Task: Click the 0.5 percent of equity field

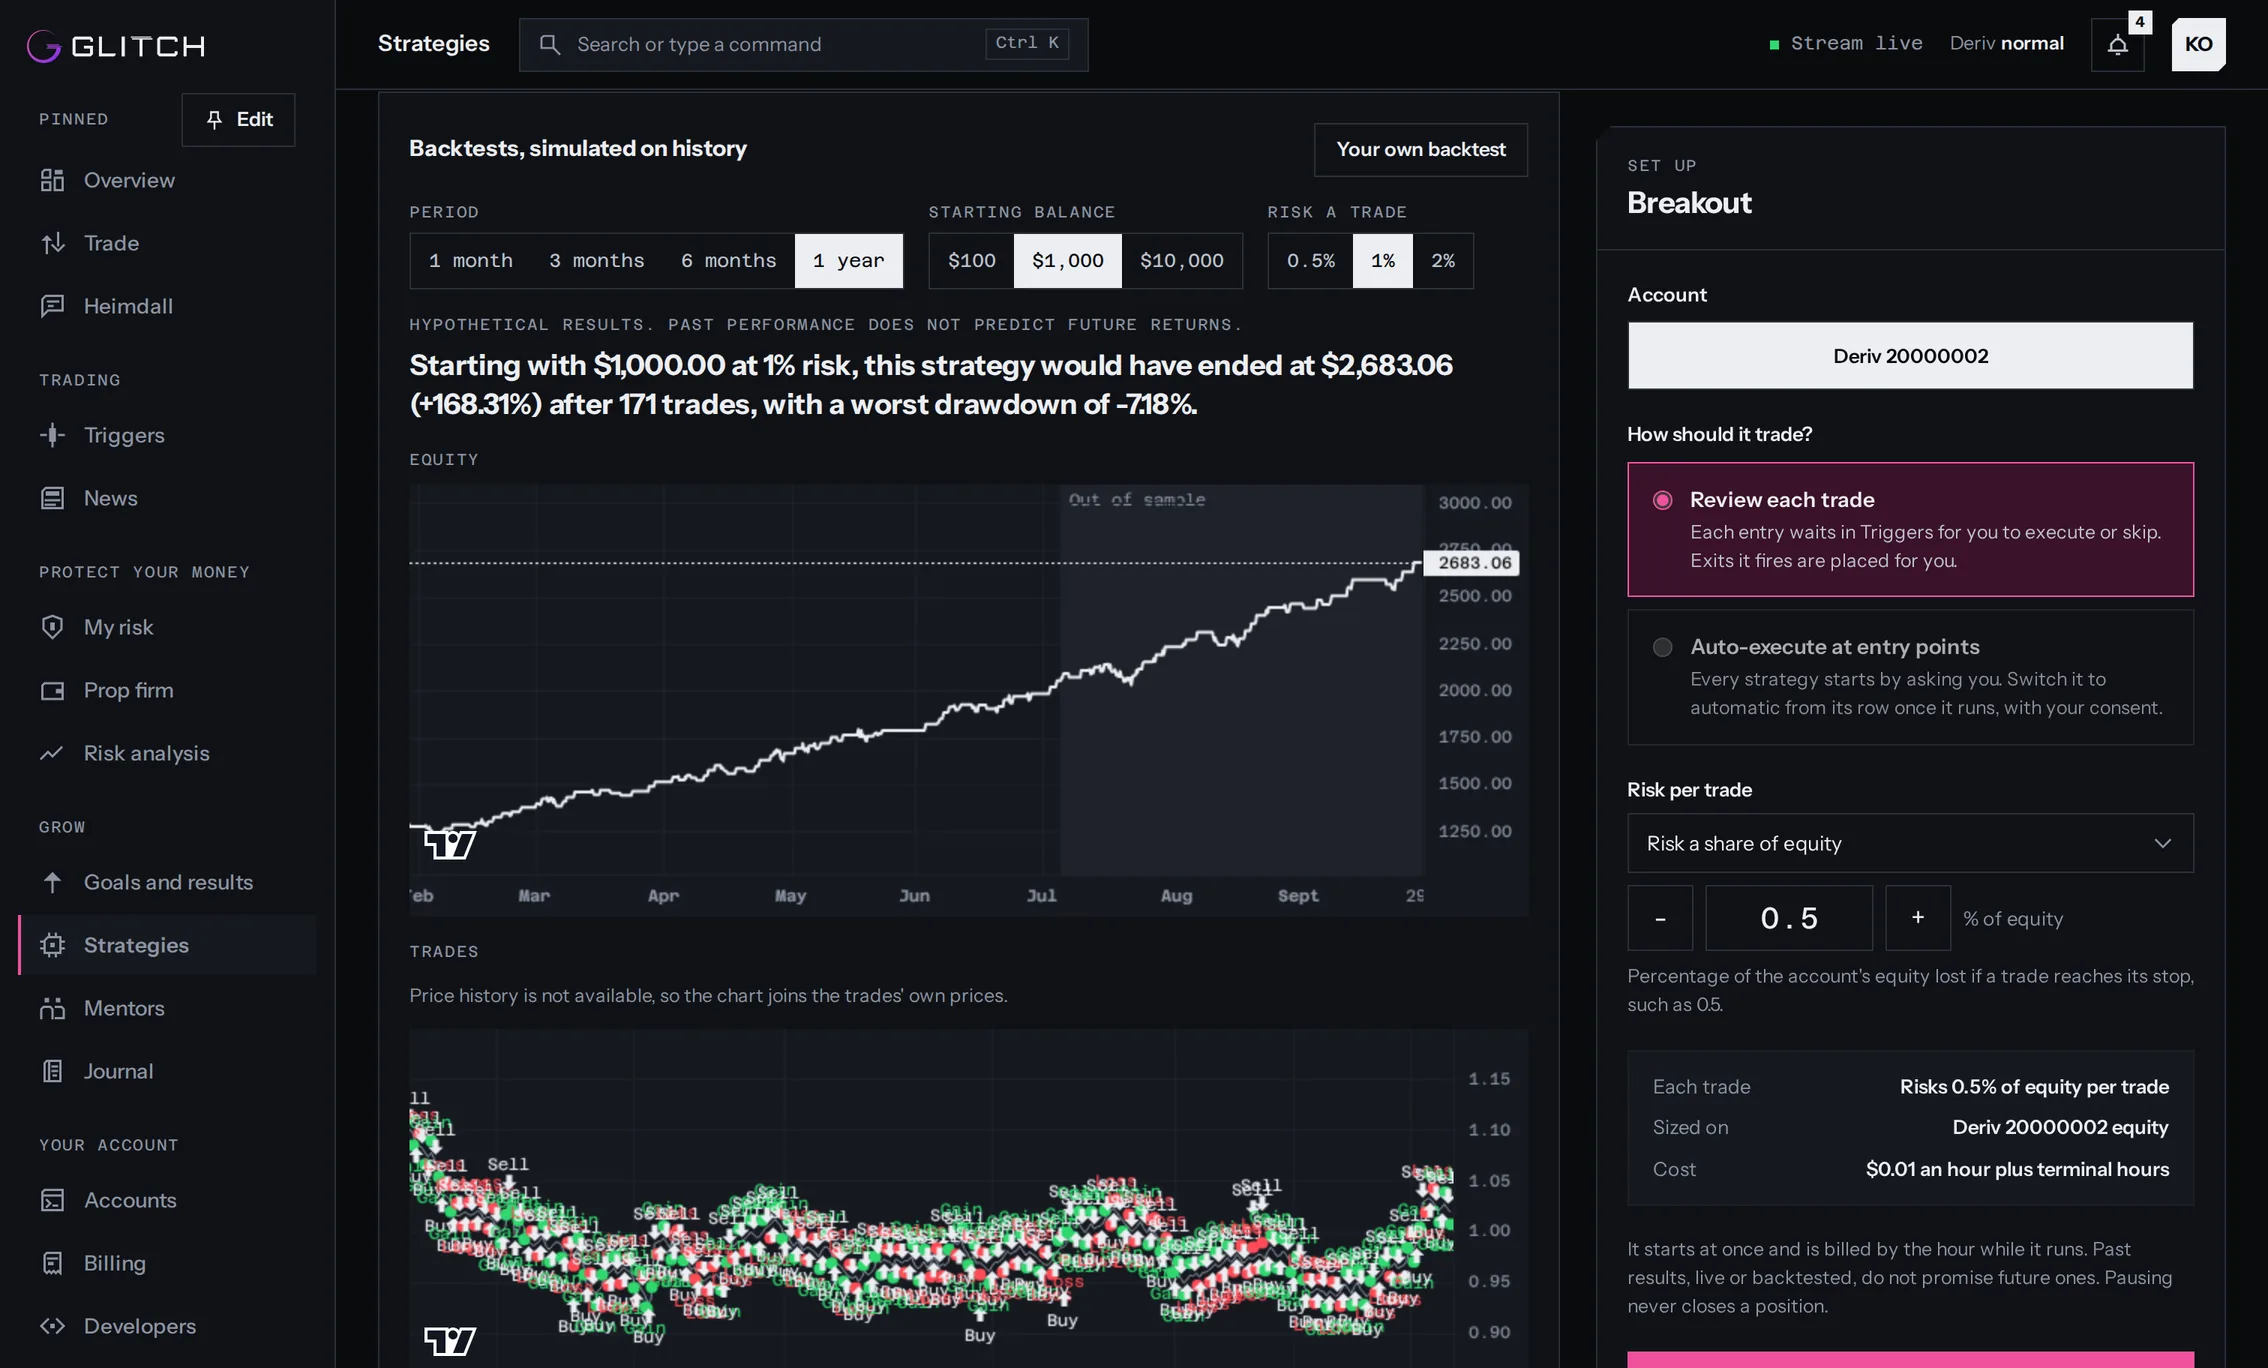Action: (1788, 918)
